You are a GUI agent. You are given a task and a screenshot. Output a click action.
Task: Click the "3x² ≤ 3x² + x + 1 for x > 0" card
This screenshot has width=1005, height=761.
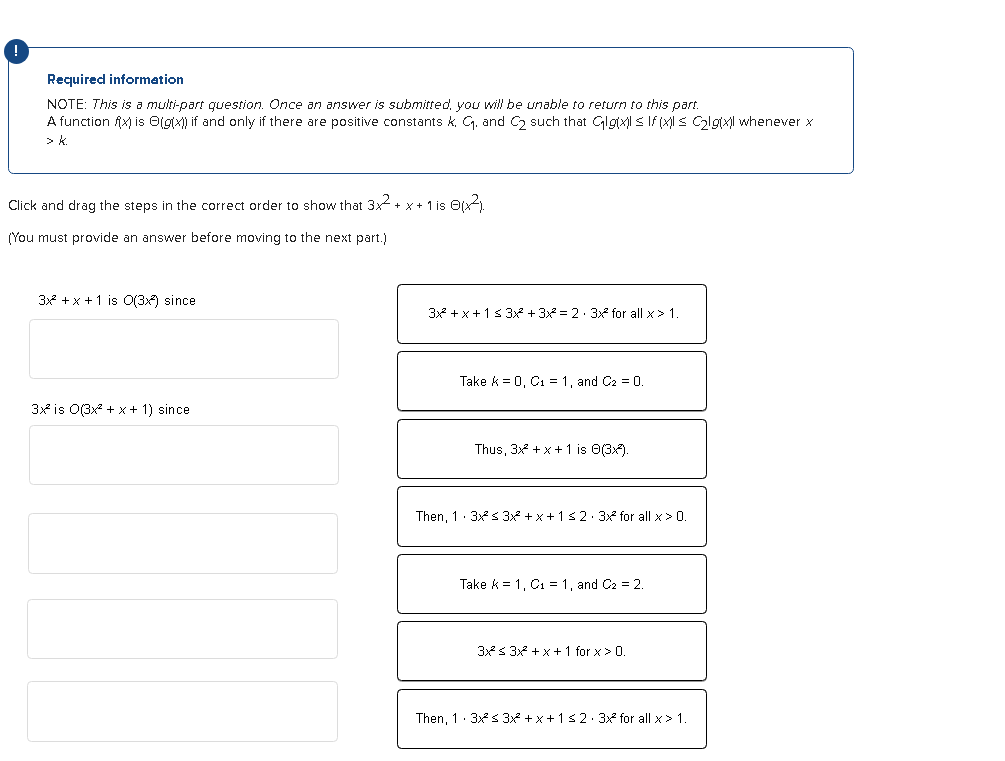point(551,651)
